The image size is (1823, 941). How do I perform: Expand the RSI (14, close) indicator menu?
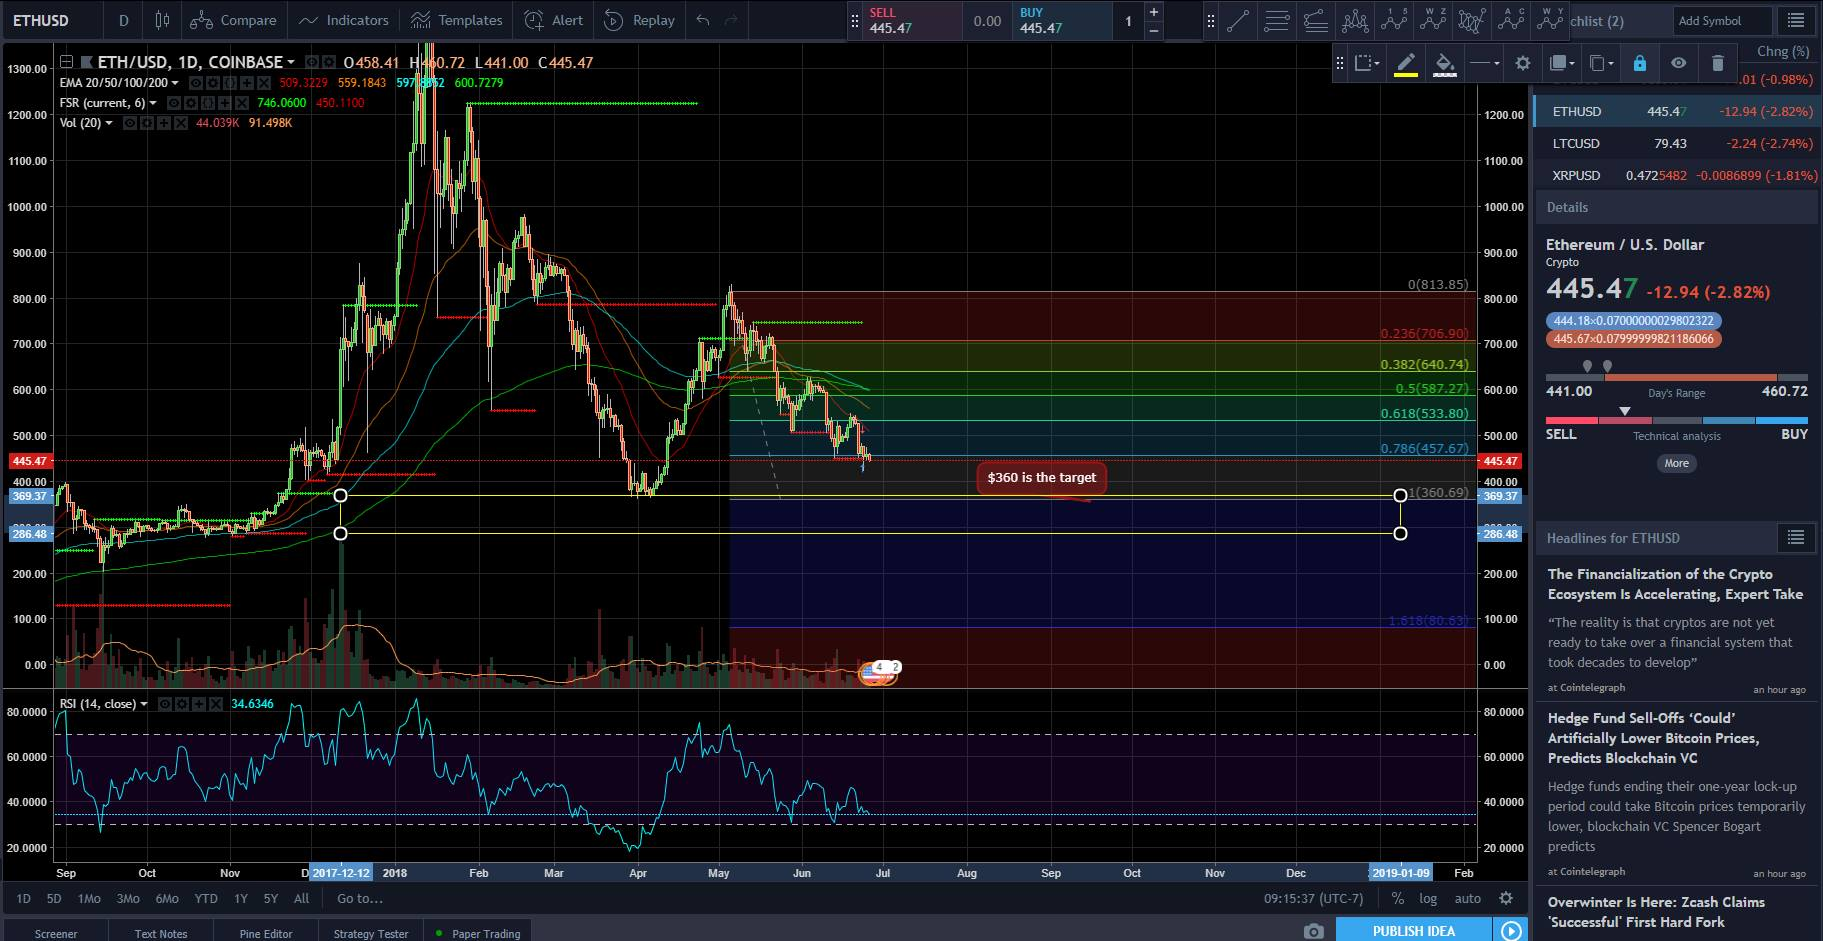point(144,704)
